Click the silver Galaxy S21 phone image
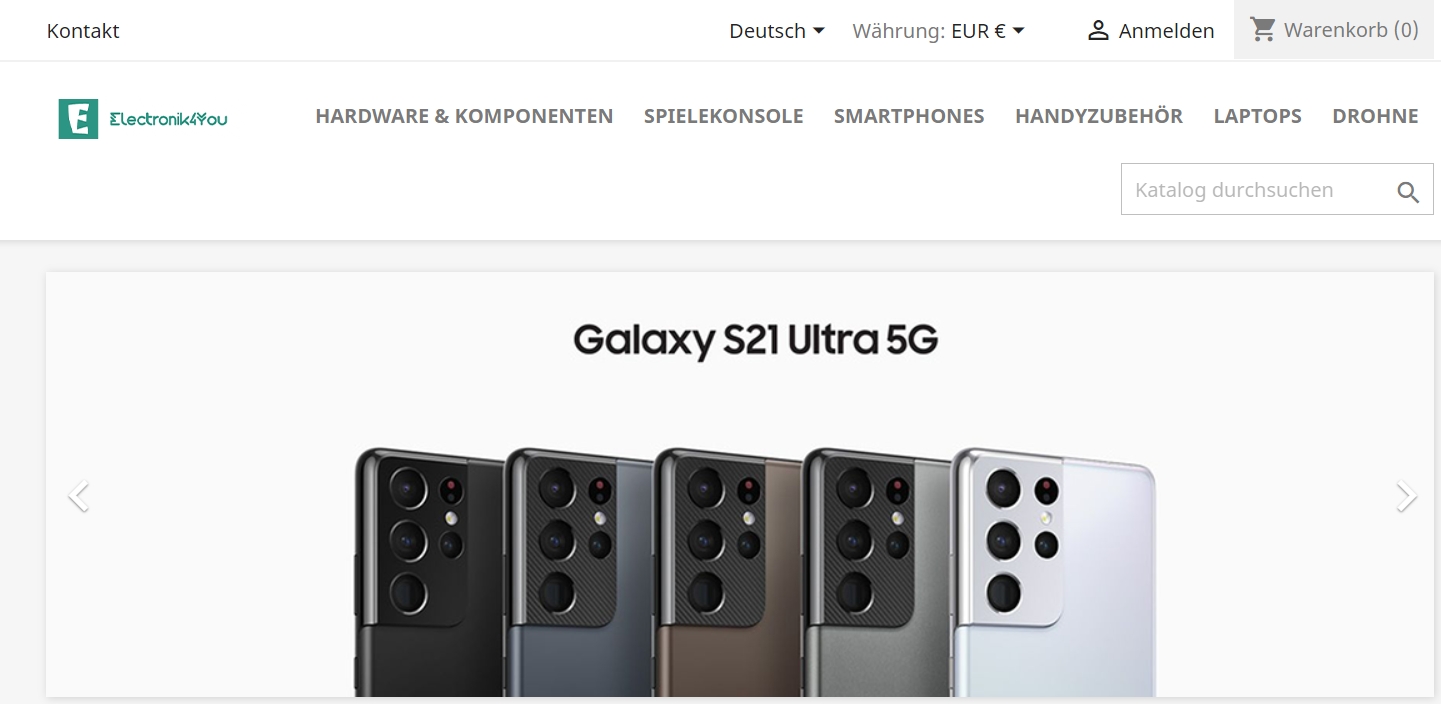The image size is (1441, 704). [x=1055, y=572]
